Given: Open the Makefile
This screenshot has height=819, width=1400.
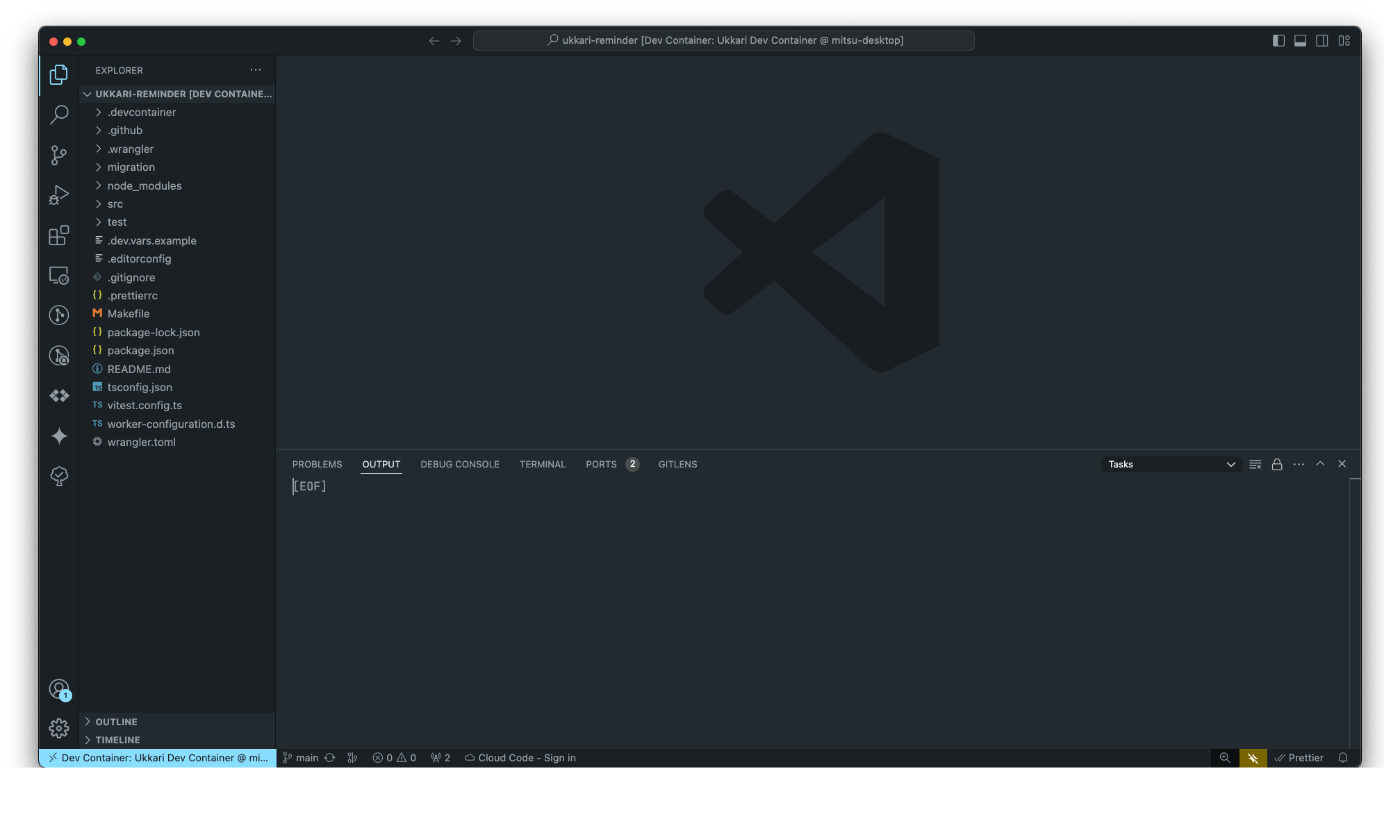Looking at the screenshot, I should click(177, 314).
